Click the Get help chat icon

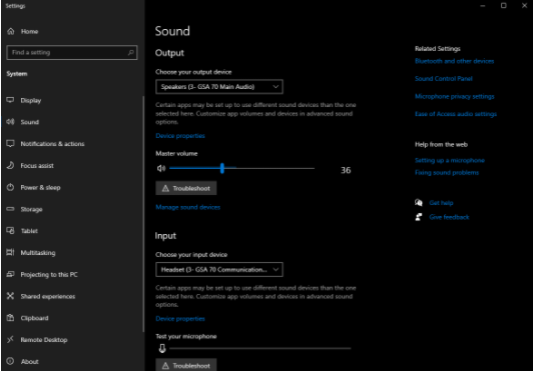coord(419,203)
